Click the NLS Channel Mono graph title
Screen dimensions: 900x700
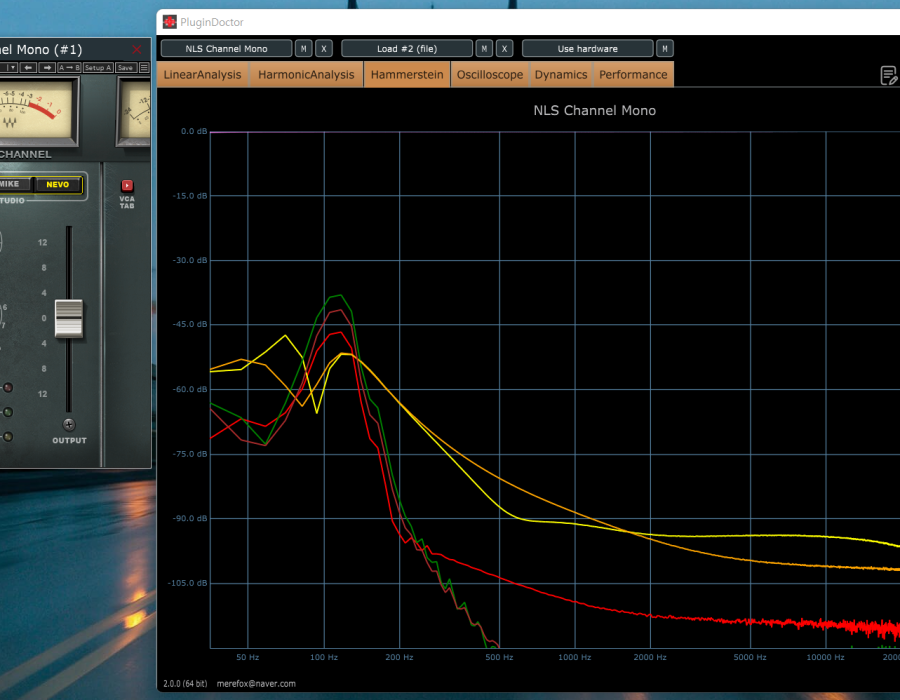(595, 111)
